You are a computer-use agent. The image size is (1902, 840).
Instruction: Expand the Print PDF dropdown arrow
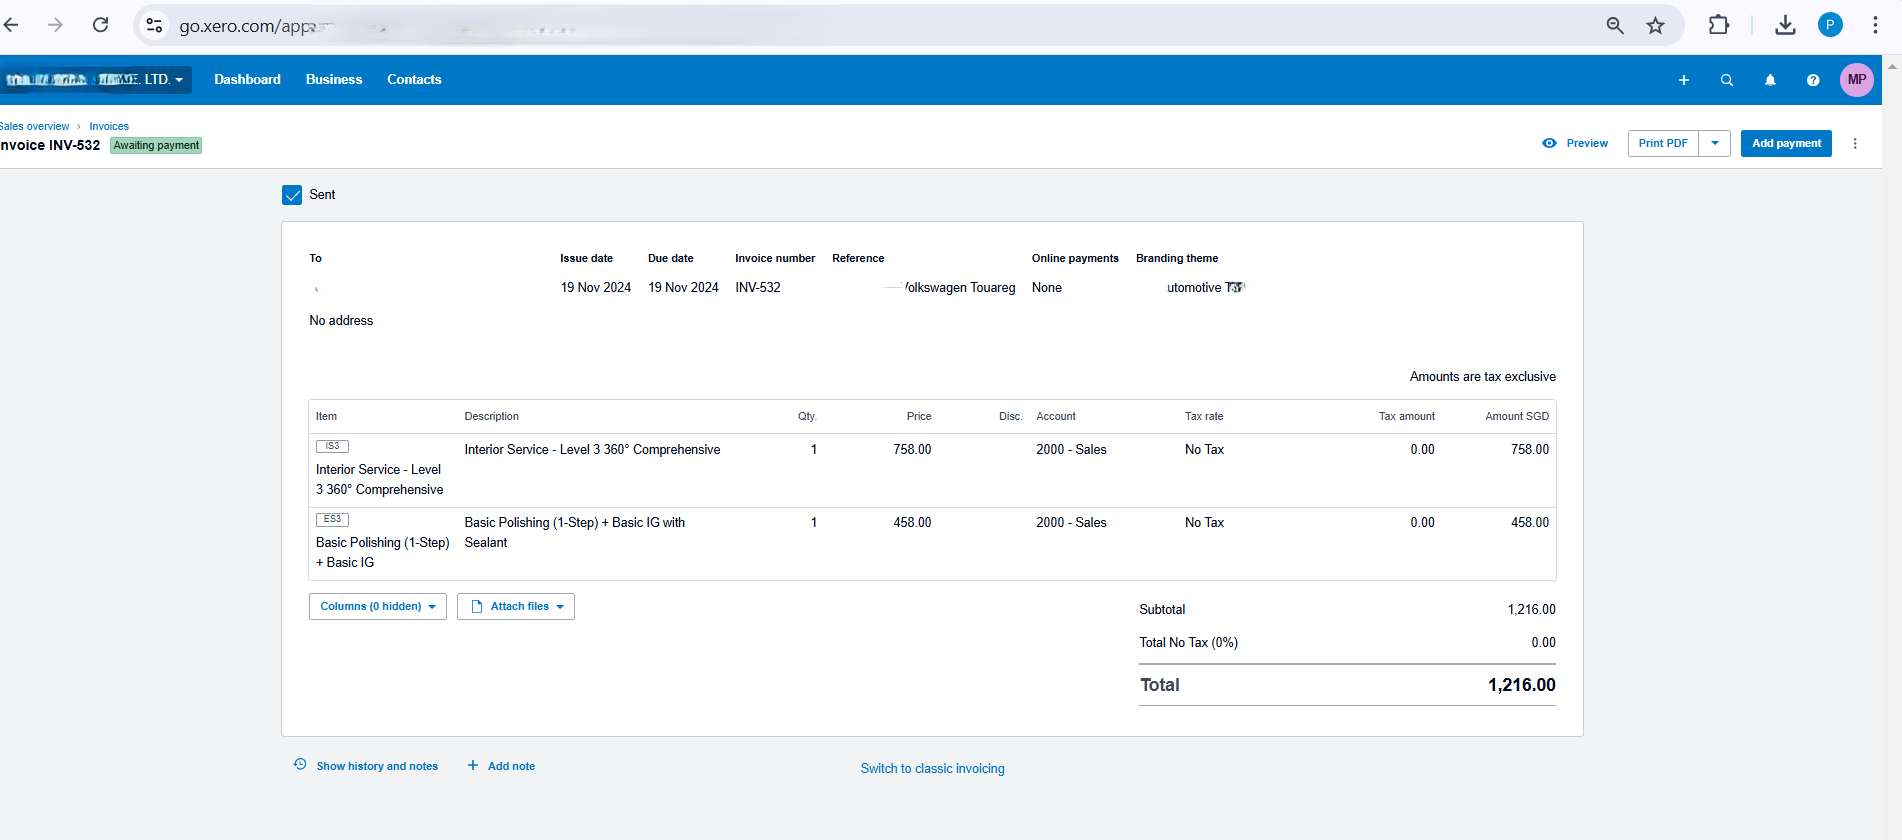pyautogui.click(x=1715, y=144)
